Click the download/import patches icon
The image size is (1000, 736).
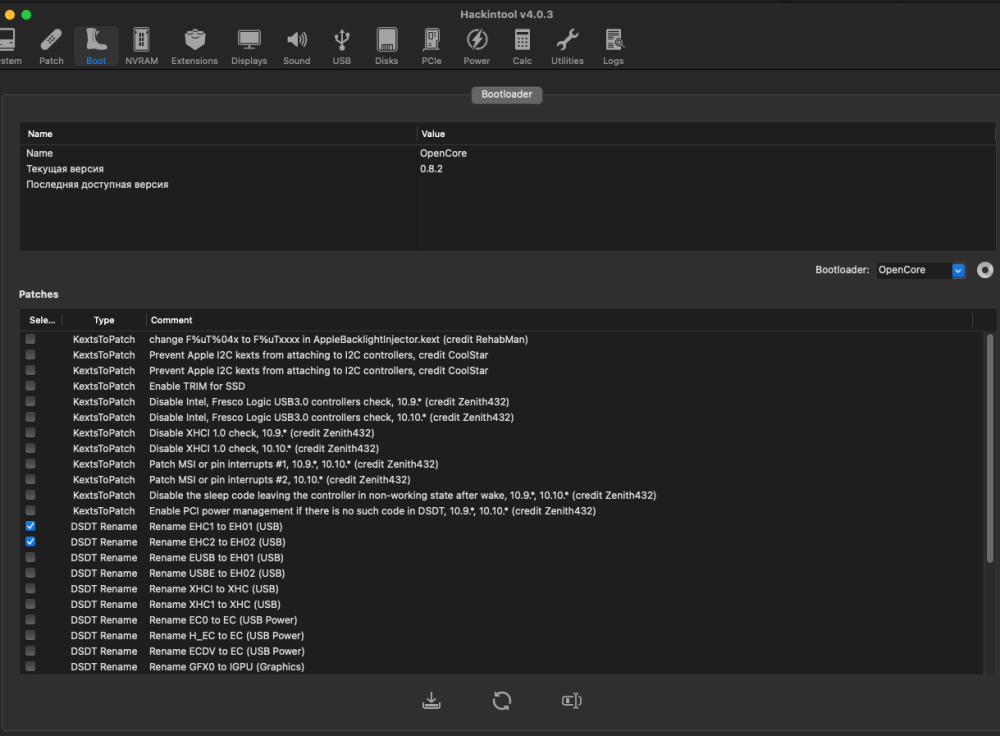(431, 700)
